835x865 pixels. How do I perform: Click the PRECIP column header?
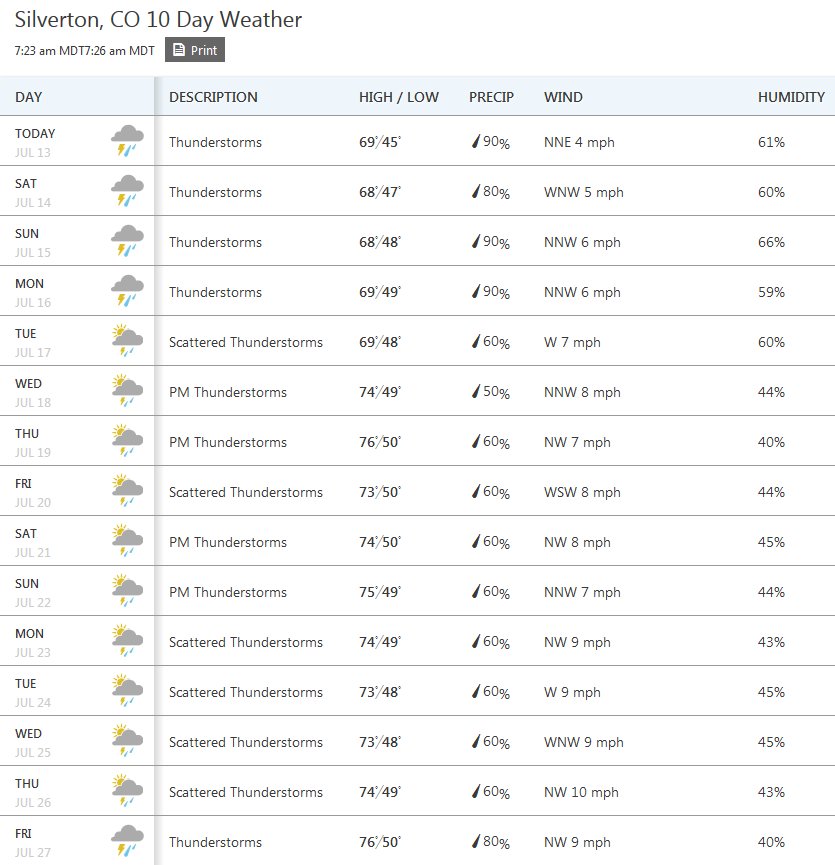(x=491, y=97)
